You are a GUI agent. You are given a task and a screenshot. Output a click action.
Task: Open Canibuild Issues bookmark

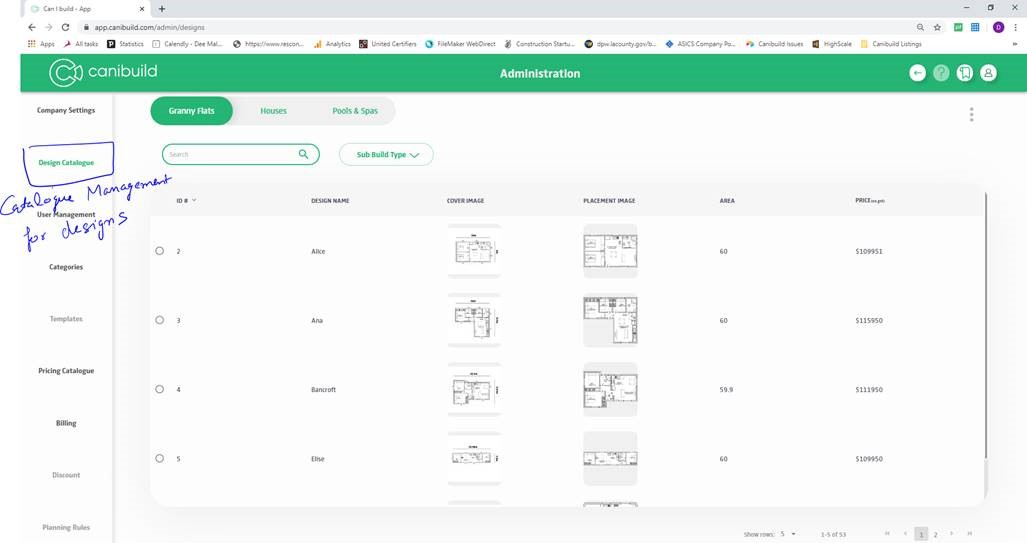(775, 44)
